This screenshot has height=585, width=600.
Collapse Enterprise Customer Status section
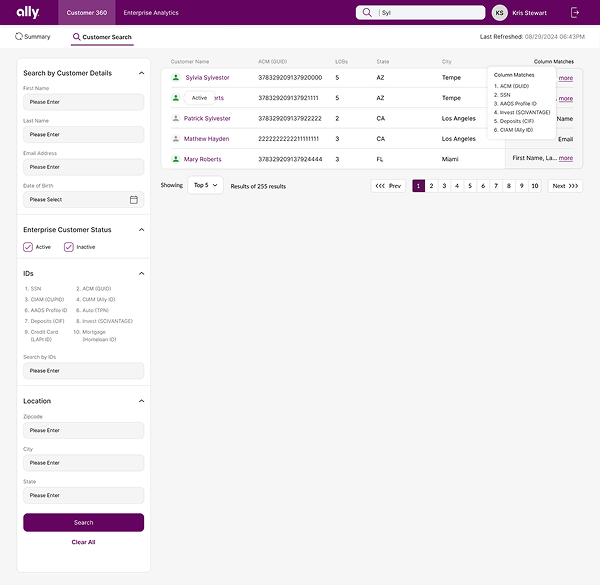[x=142, y=230]
